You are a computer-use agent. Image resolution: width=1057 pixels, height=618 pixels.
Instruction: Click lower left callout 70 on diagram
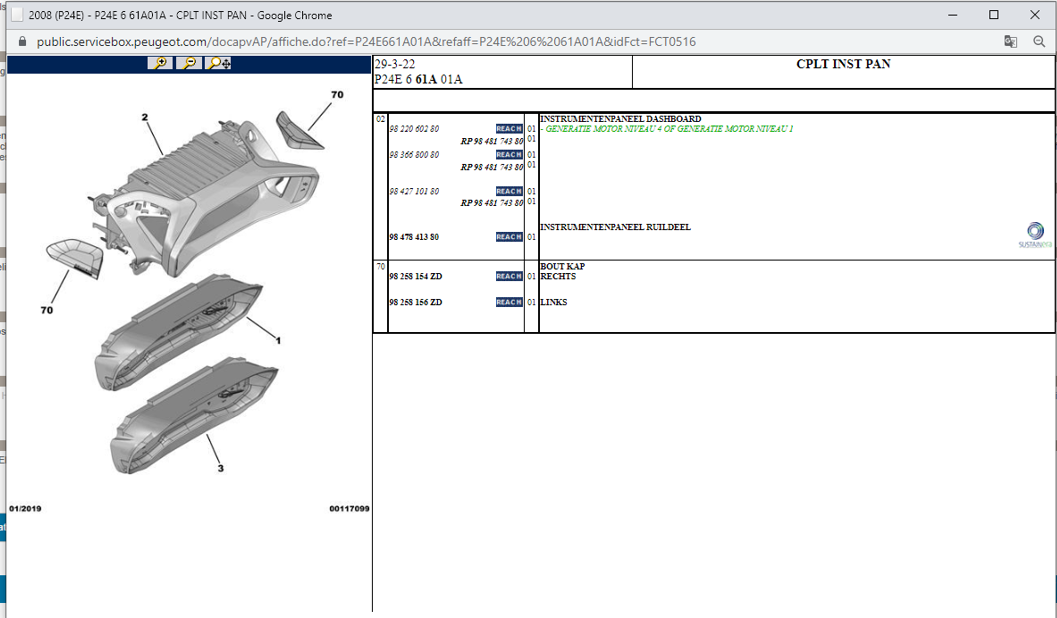(x=47, y=310)
